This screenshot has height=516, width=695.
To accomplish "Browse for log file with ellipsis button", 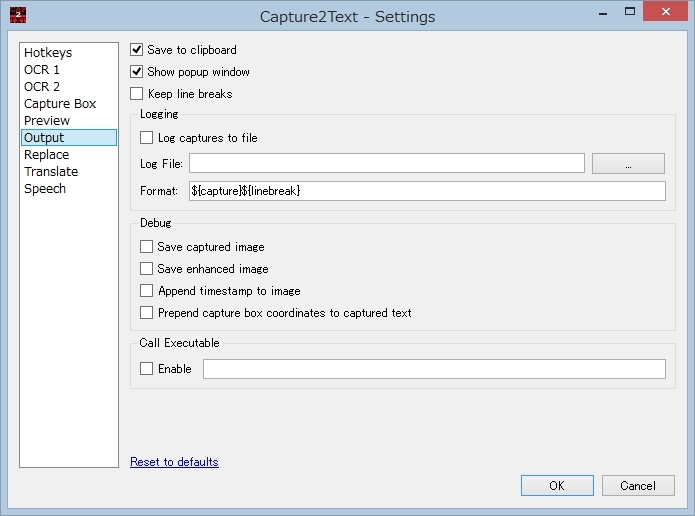I will 628,164.
